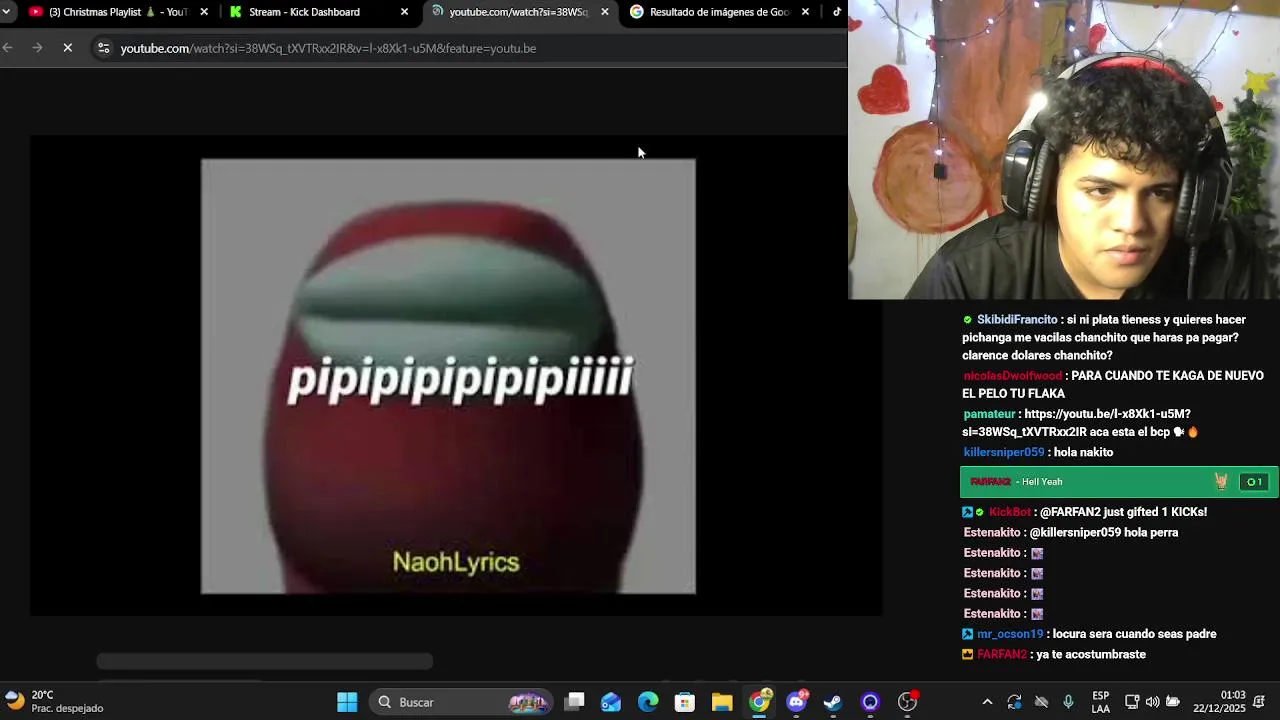The image size is (1280, 720).
Task: Go back with browser back arrow
Action: pos(8,48)
